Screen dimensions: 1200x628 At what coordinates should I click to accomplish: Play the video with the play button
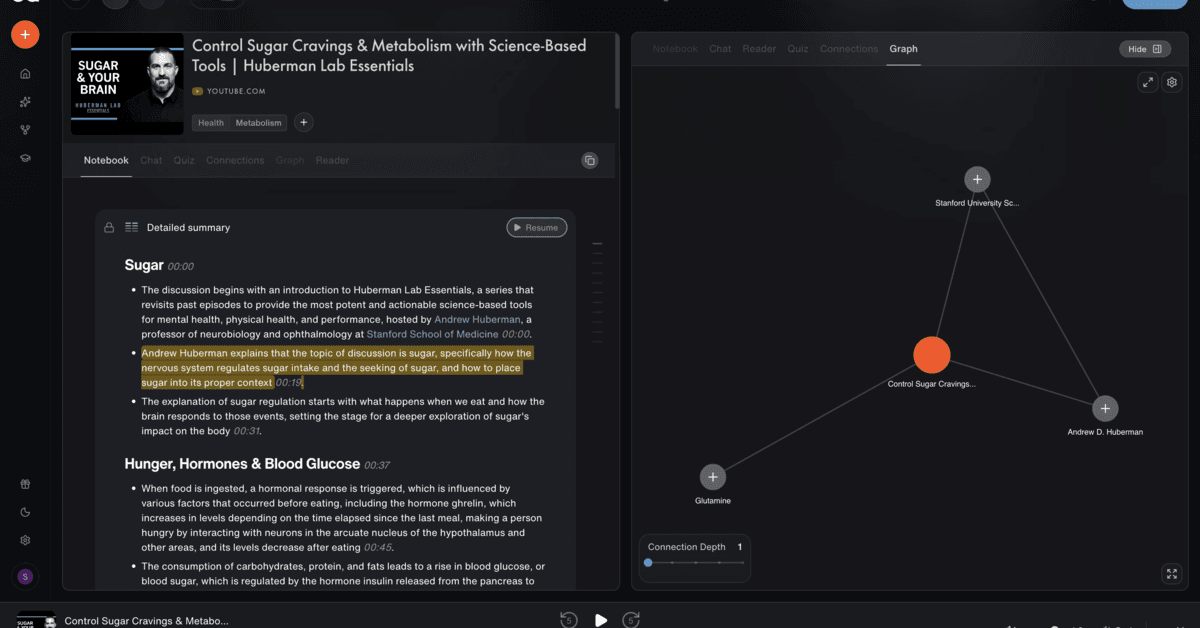pos(600,620)
